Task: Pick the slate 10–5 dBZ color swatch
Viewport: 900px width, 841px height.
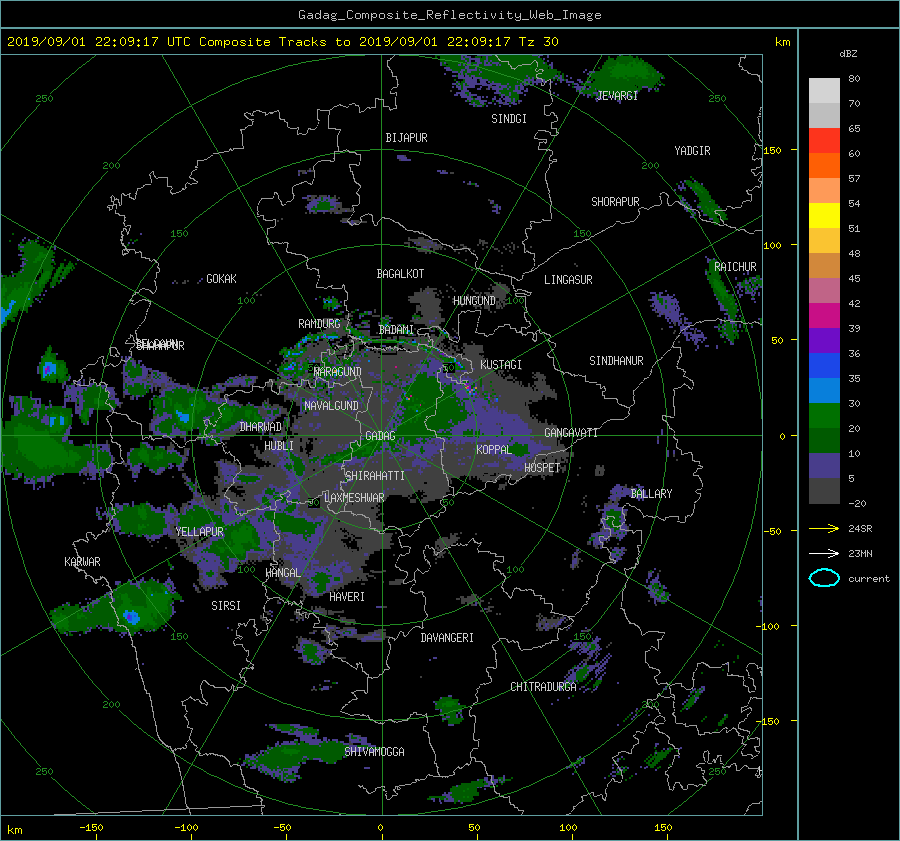Action: (824, 466)
